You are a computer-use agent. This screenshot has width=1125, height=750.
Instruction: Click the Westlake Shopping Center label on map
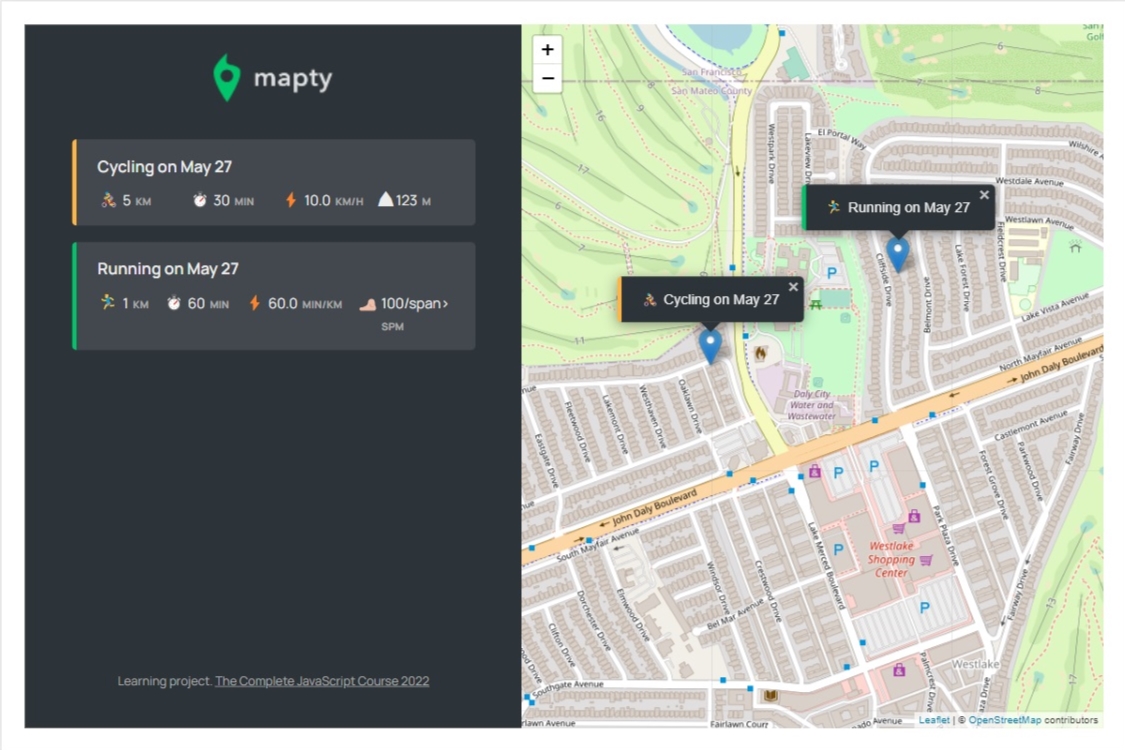891,559
